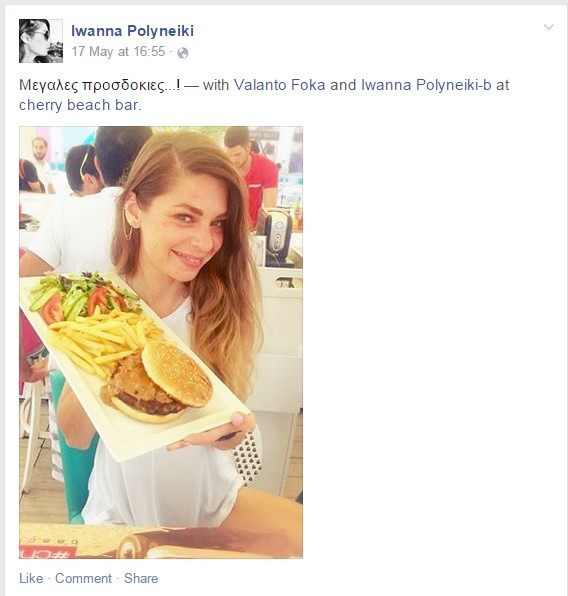Open Valanto Foka's tagged profile
This screenshot has height=596, width=568.
pos(279,85)
